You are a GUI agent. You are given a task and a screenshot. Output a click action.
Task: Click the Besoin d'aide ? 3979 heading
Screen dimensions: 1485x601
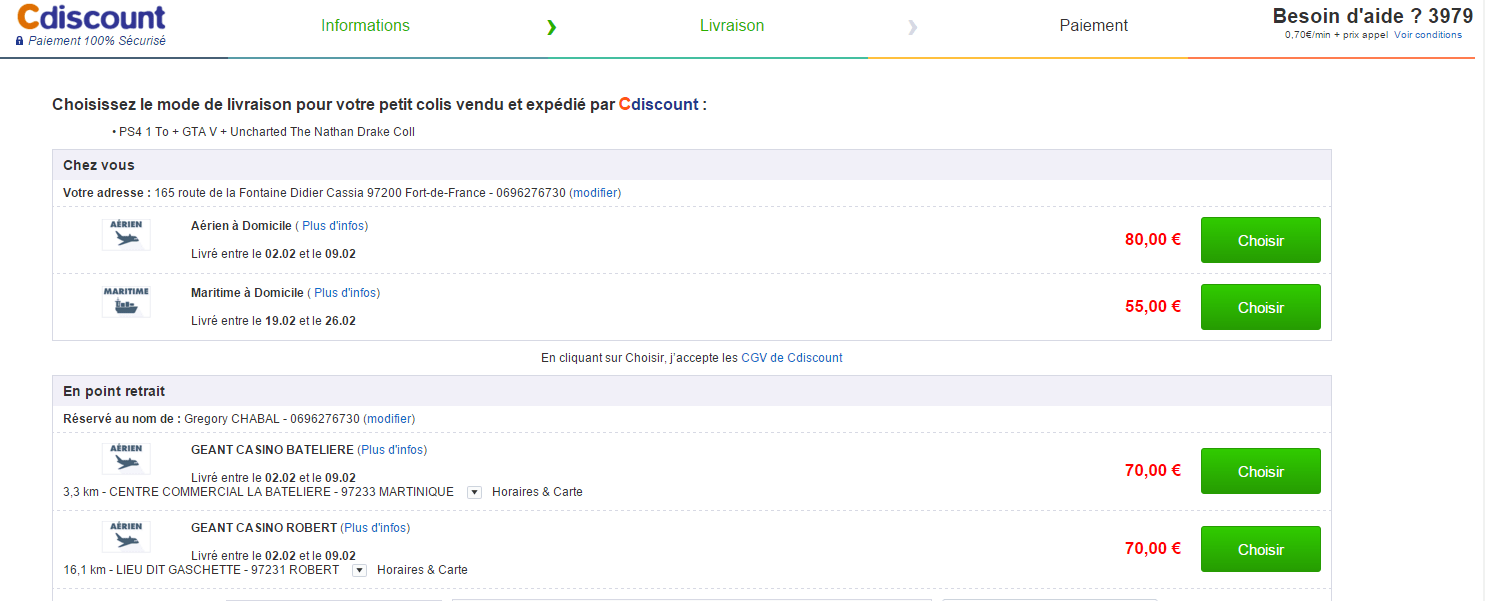tap(1373, 16)
